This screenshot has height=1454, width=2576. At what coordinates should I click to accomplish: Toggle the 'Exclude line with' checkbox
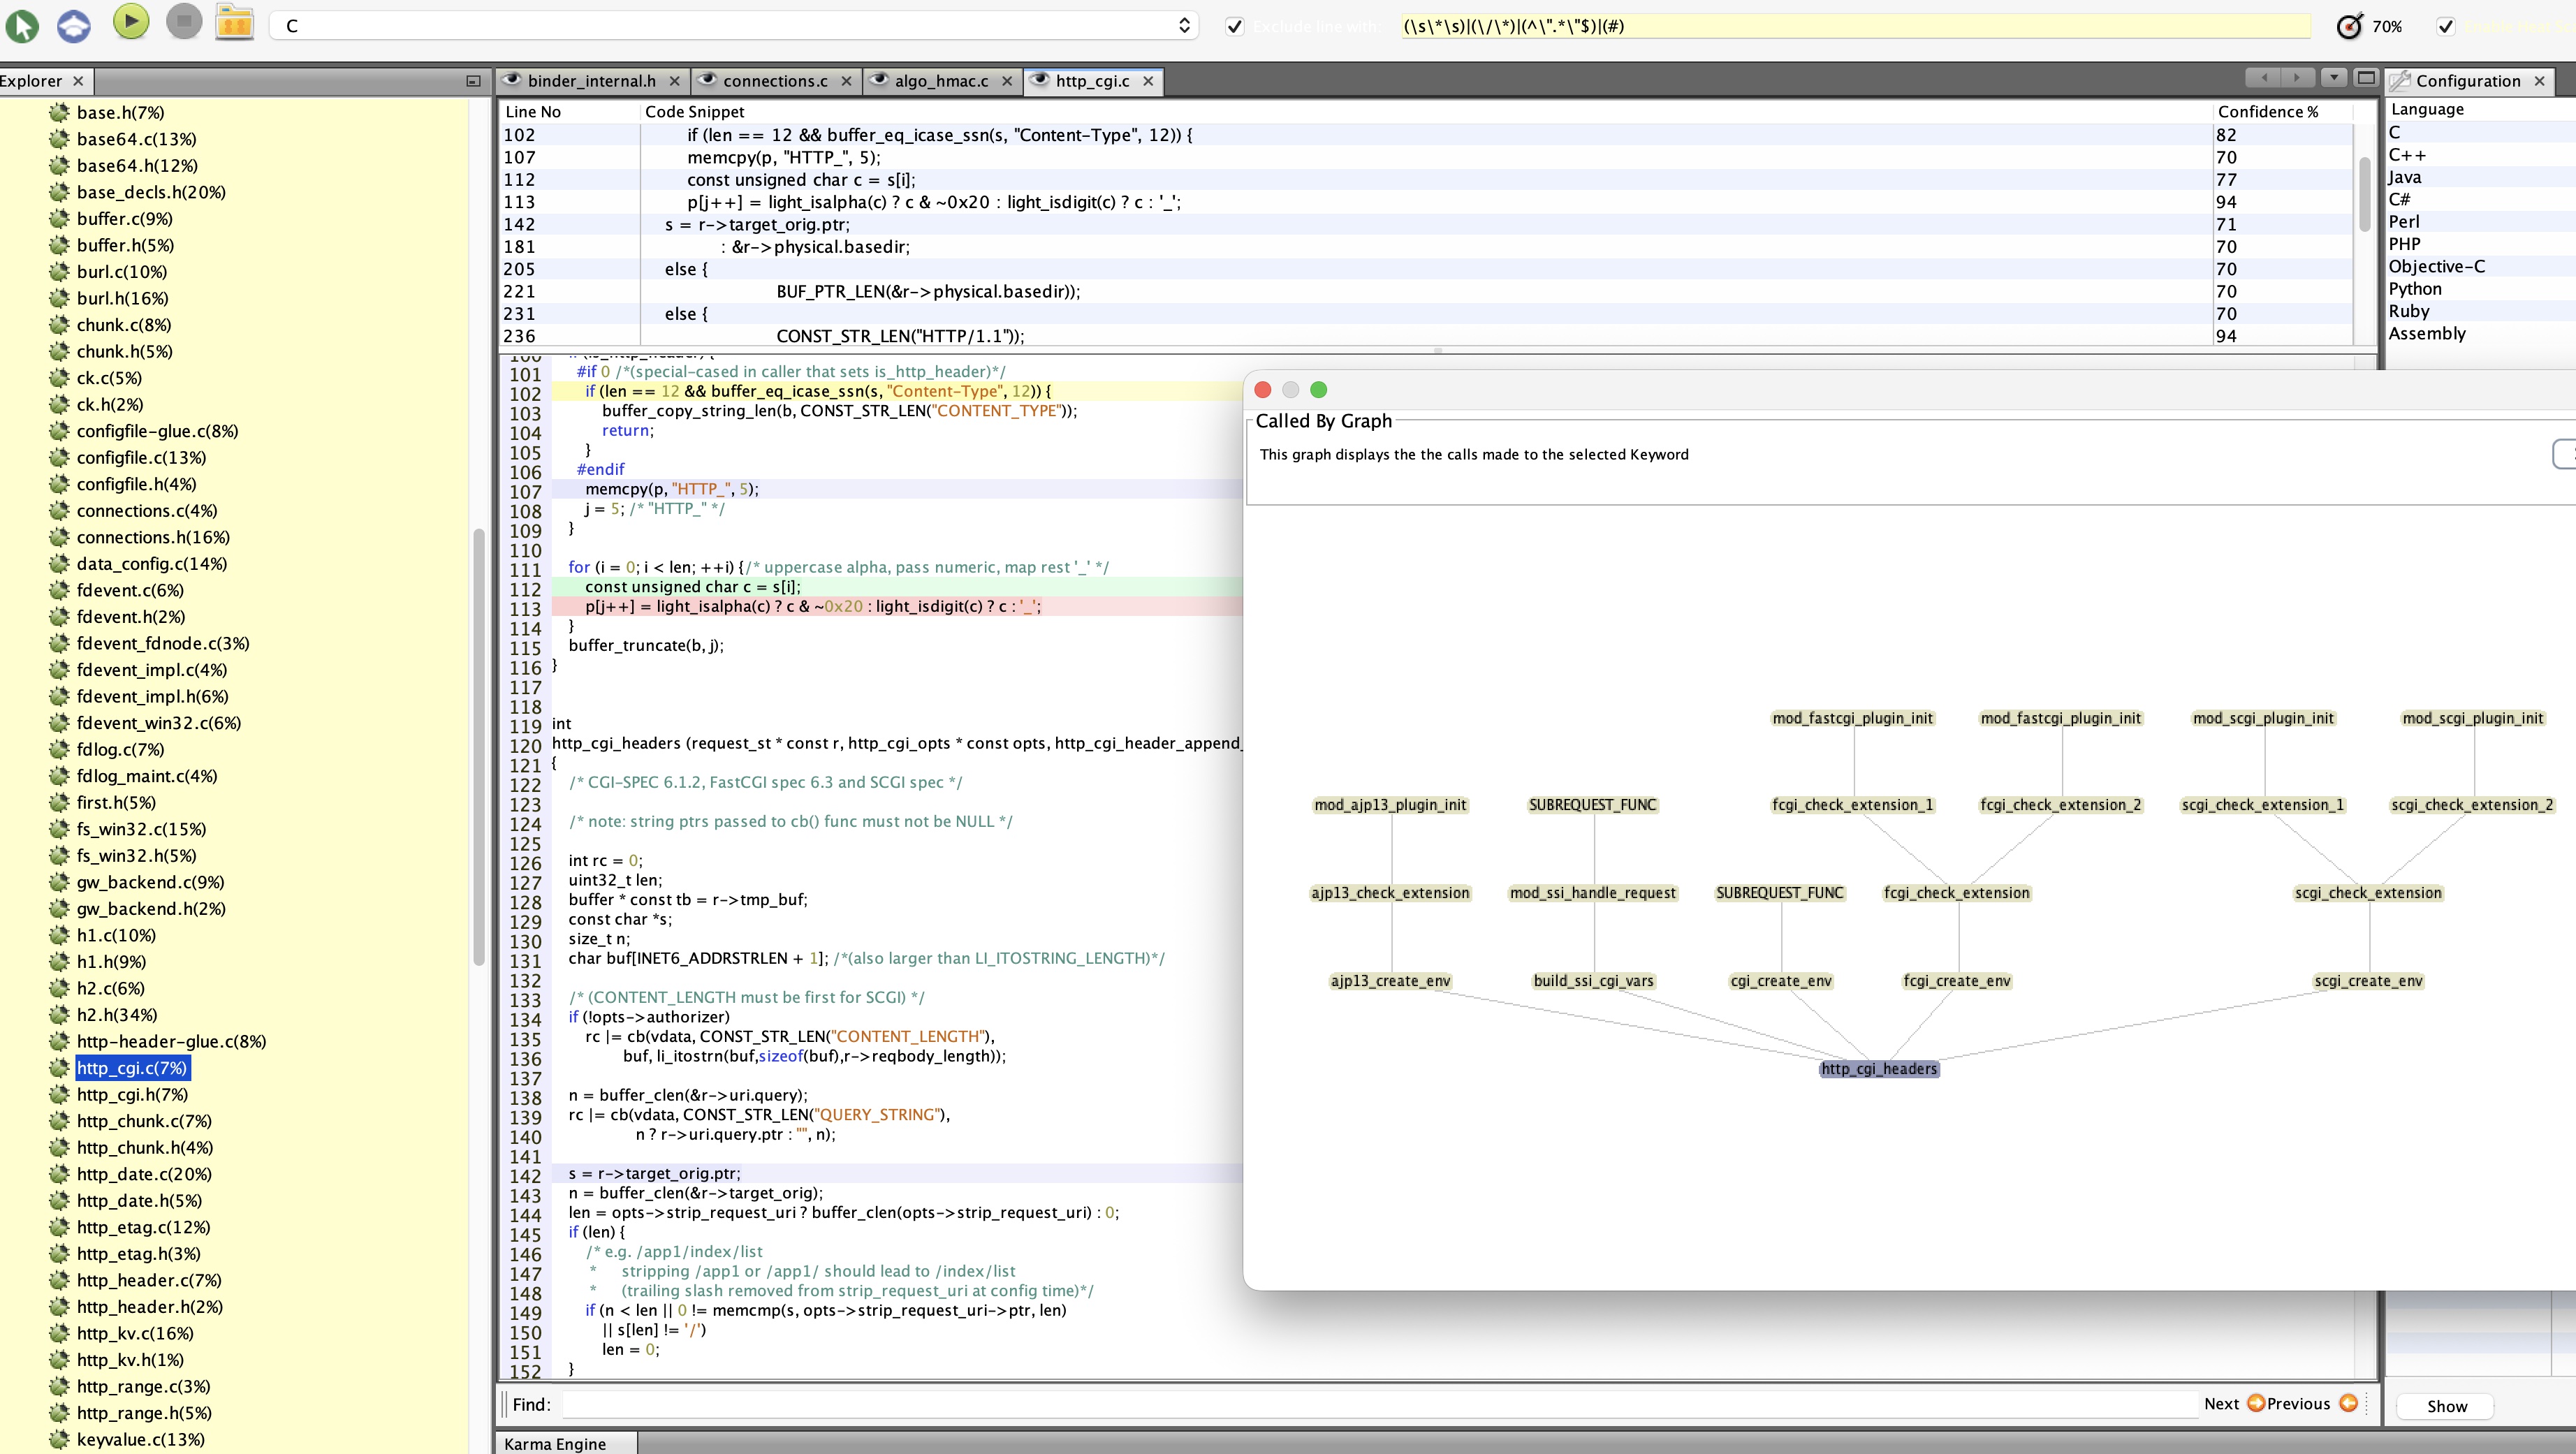pos(1235,26)
